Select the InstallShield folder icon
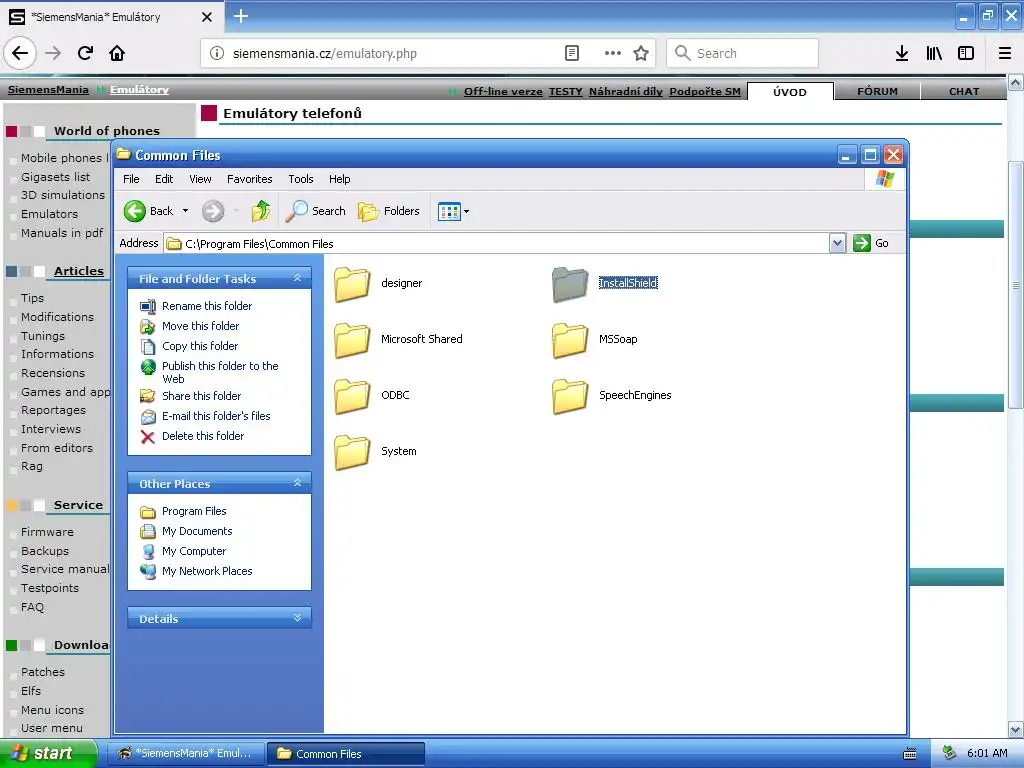Screen dimensions: 1024x768 569,284
